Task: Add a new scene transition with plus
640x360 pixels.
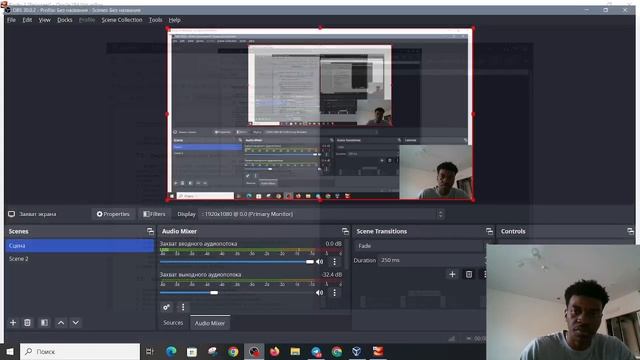Action: tap(452, 274)
